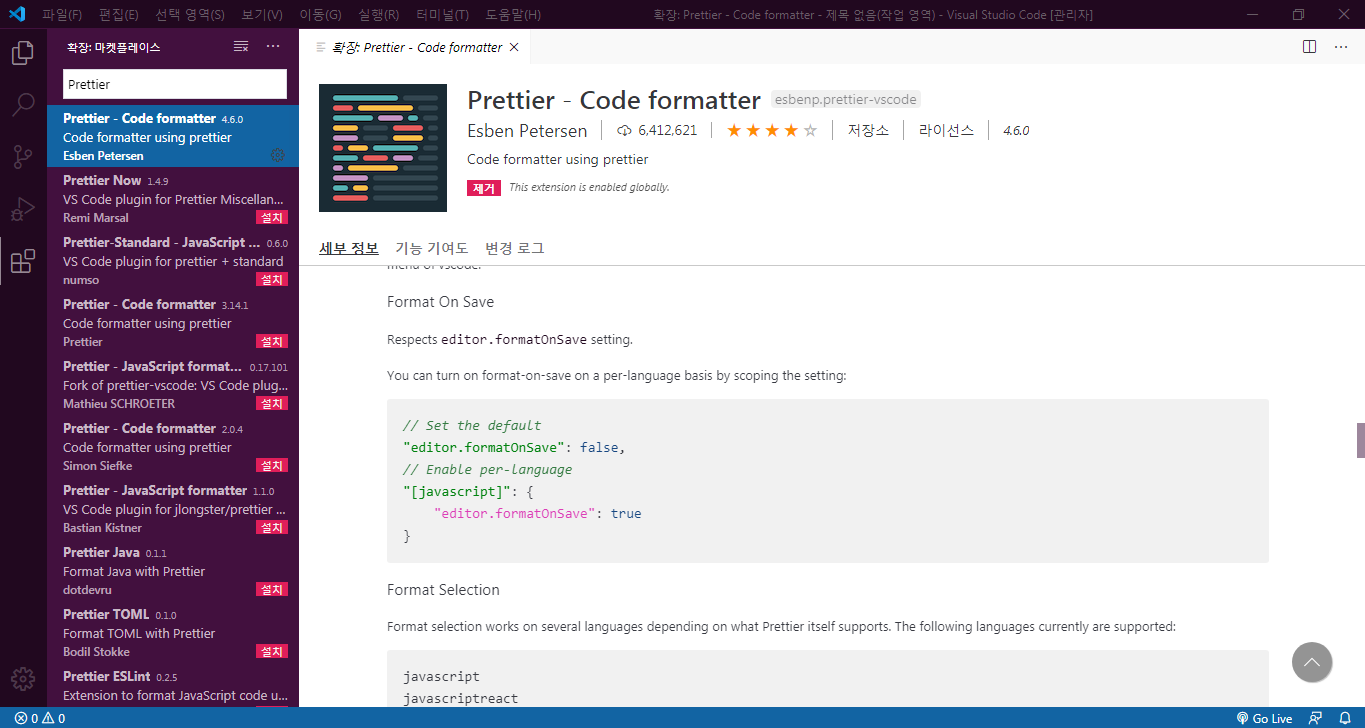Open the Search view icon
The height and width of the screenshot is (728, 1365).
coord(22,105)
